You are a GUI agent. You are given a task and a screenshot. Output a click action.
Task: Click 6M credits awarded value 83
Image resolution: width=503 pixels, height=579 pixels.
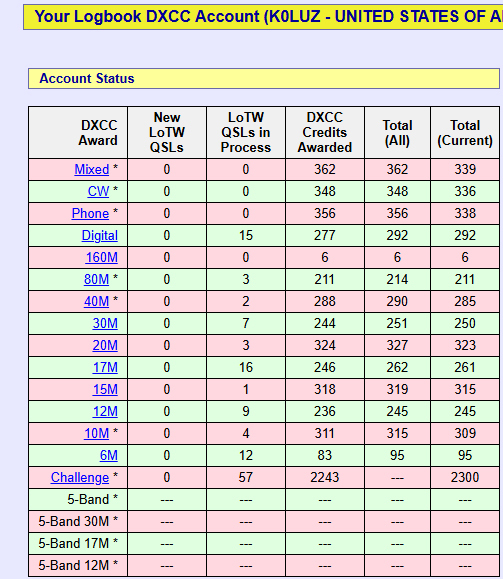pos(325,455)
